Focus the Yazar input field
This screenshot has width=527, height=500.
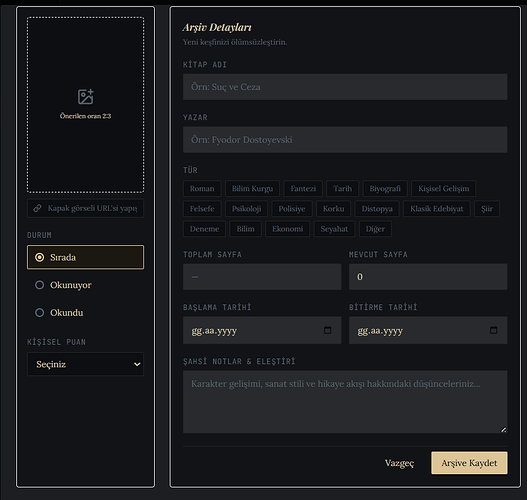tap(345, 139)
